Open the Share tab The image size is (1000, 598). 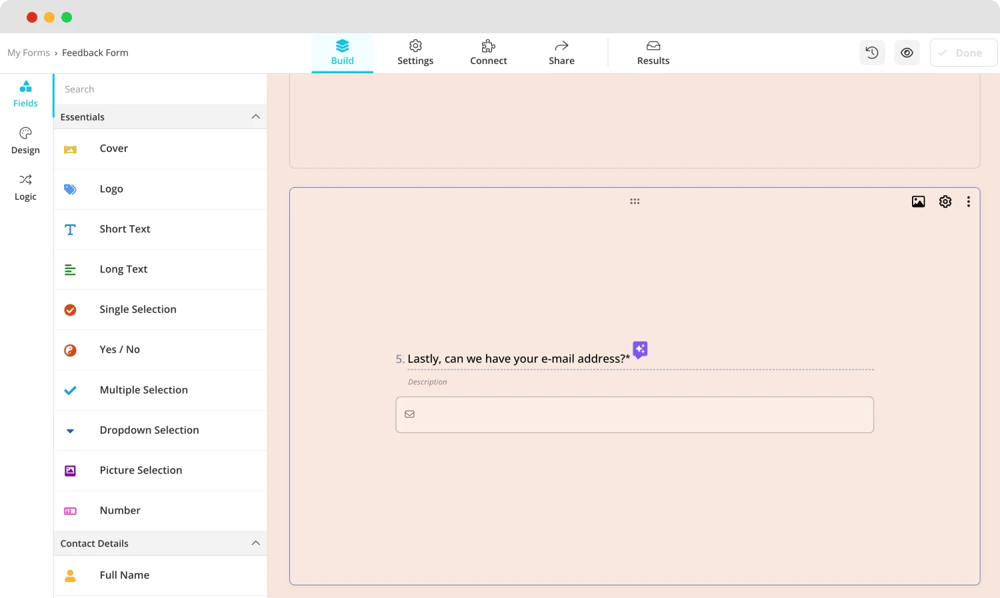pyautogui.click(x=561, y=53)
